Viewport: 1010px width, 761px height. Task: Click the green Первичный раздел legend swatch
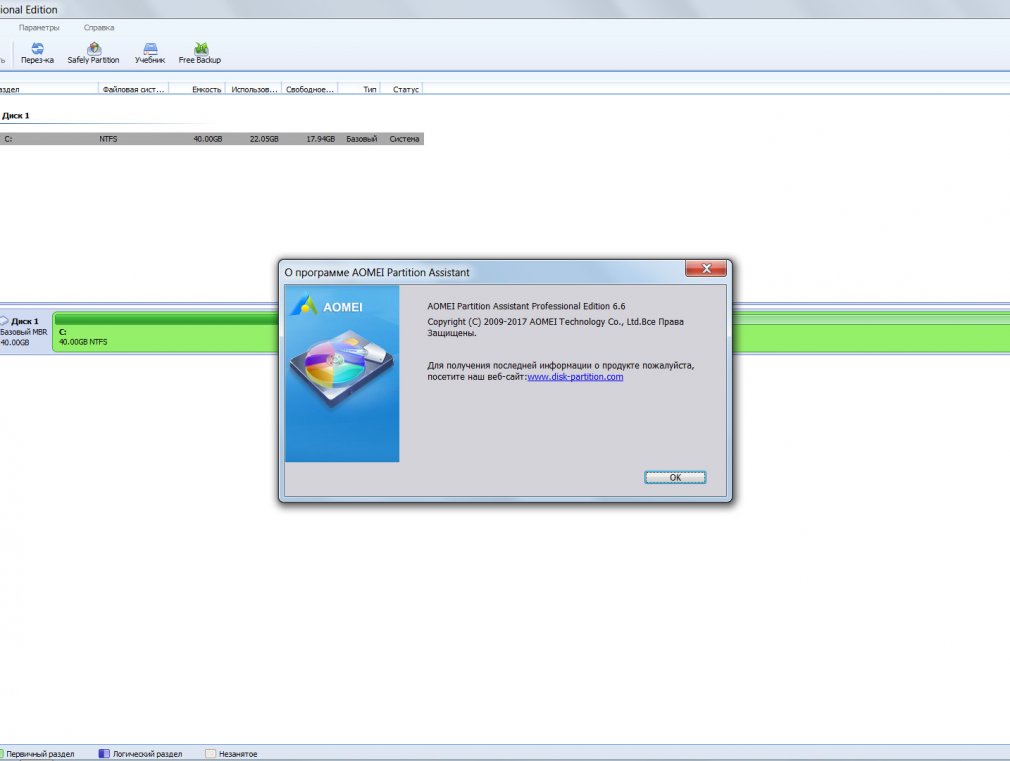click(x=2, y=754)
